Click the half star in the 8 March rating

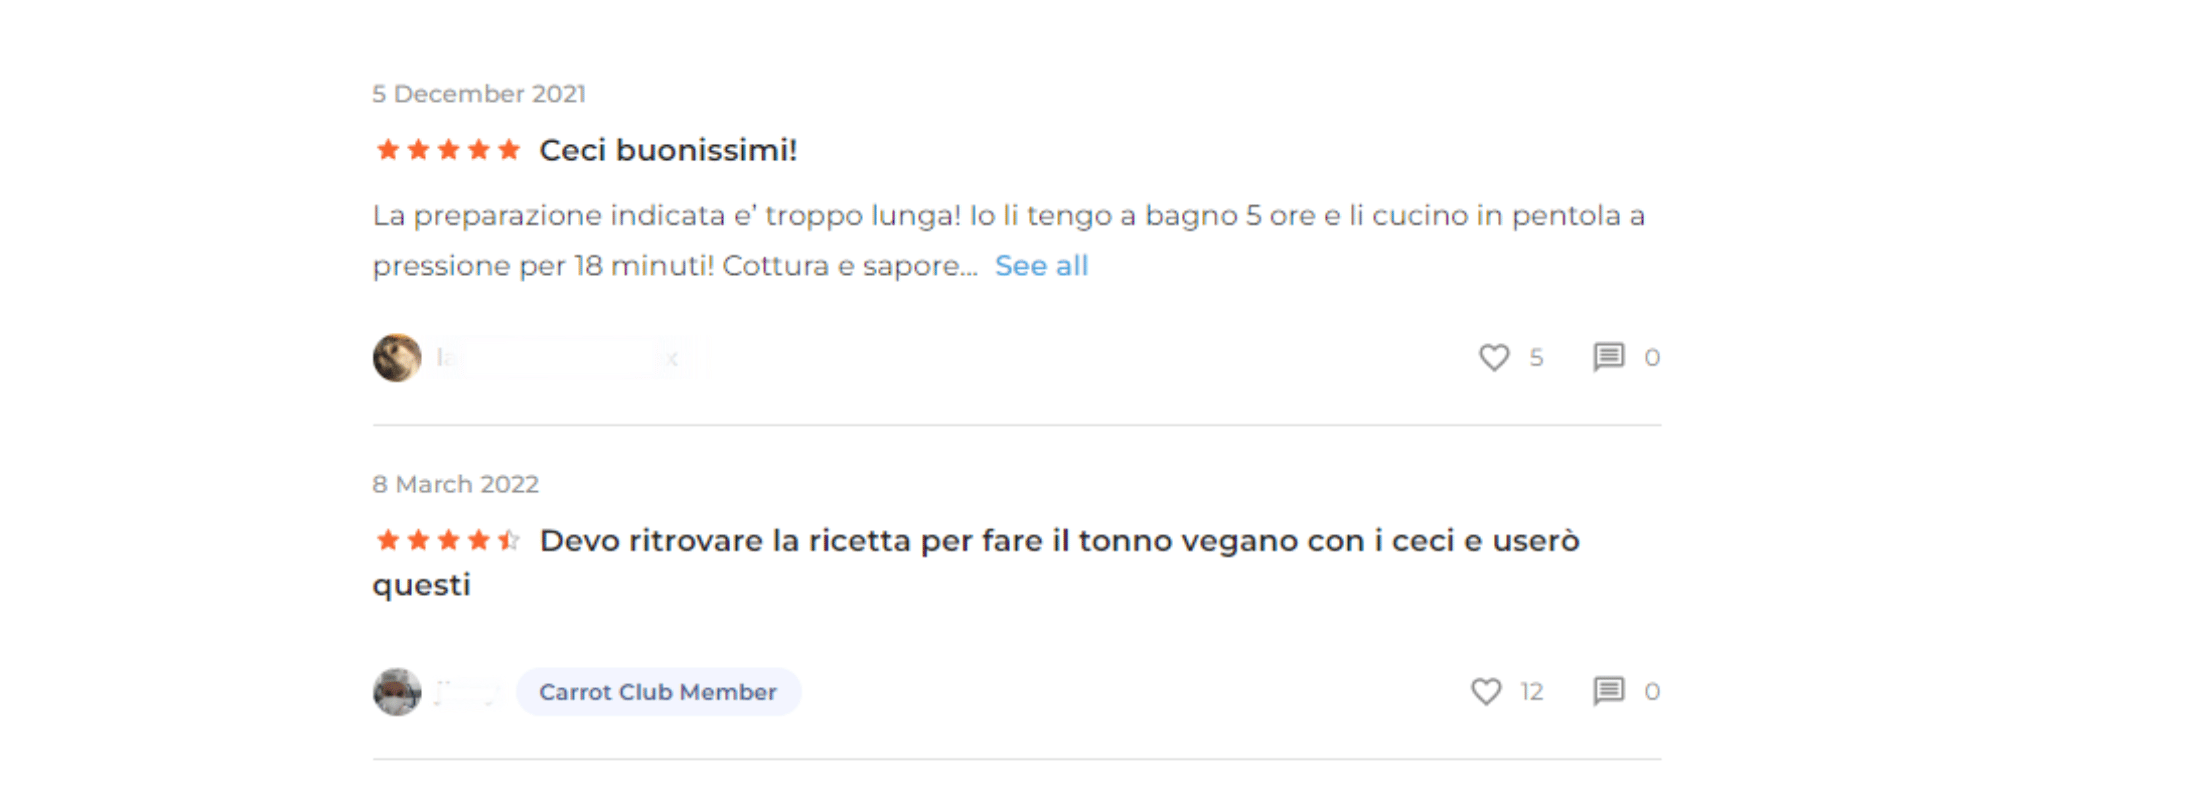point(509,541)
